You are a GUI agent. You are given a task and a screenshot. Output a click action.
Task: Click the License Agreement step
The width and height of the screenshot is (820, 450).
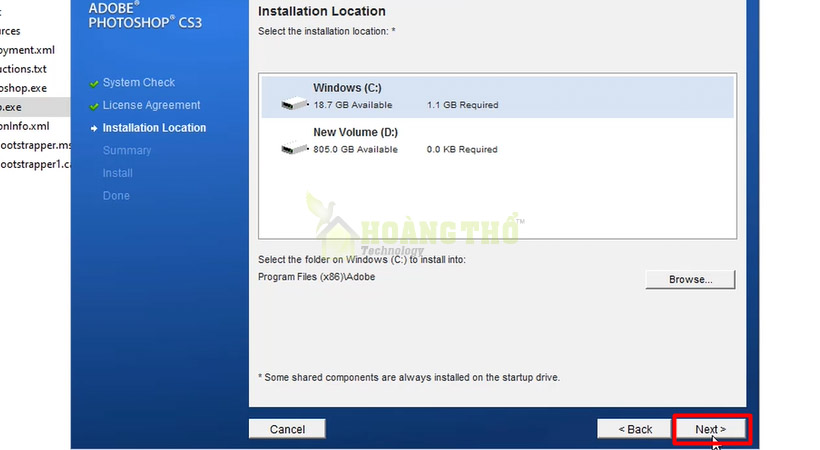pos(151,105)
